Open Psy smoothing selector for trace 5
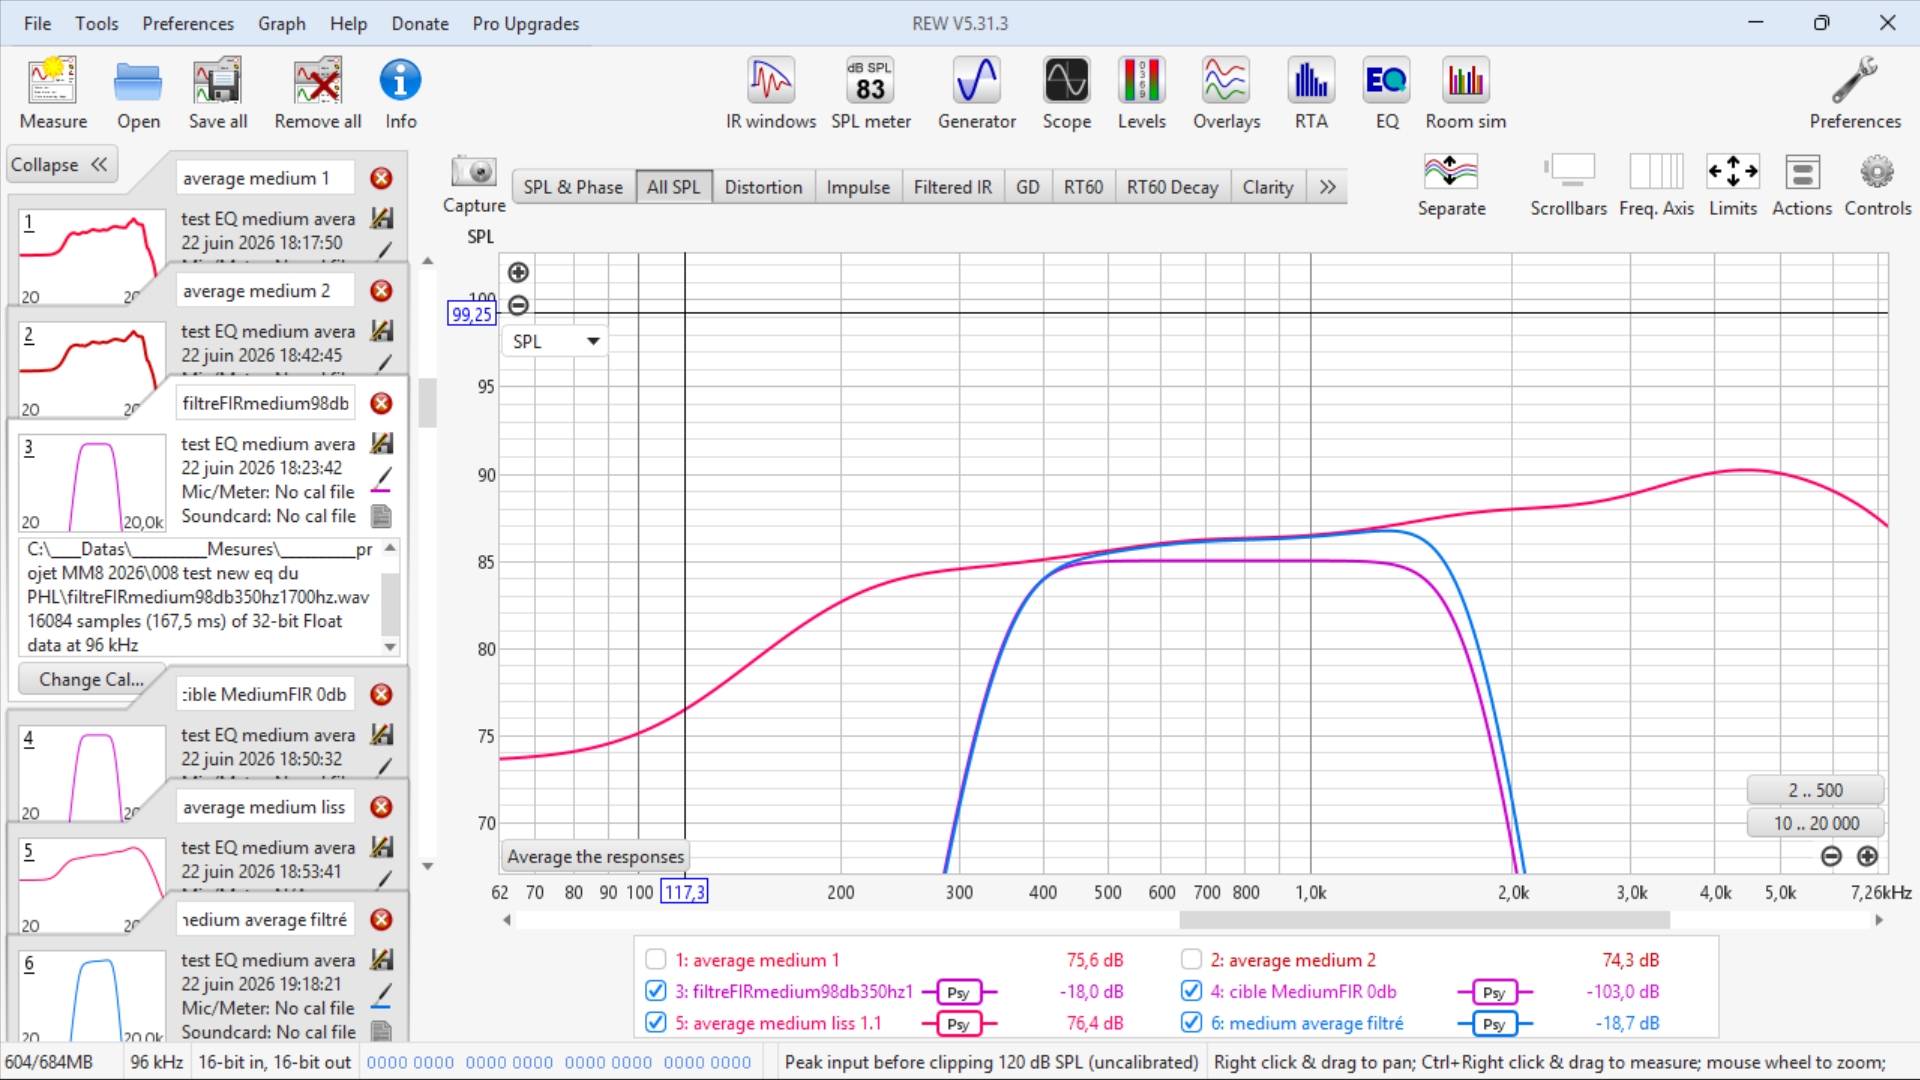This screenshot has width=1920, height=1080. (958, 1024)
